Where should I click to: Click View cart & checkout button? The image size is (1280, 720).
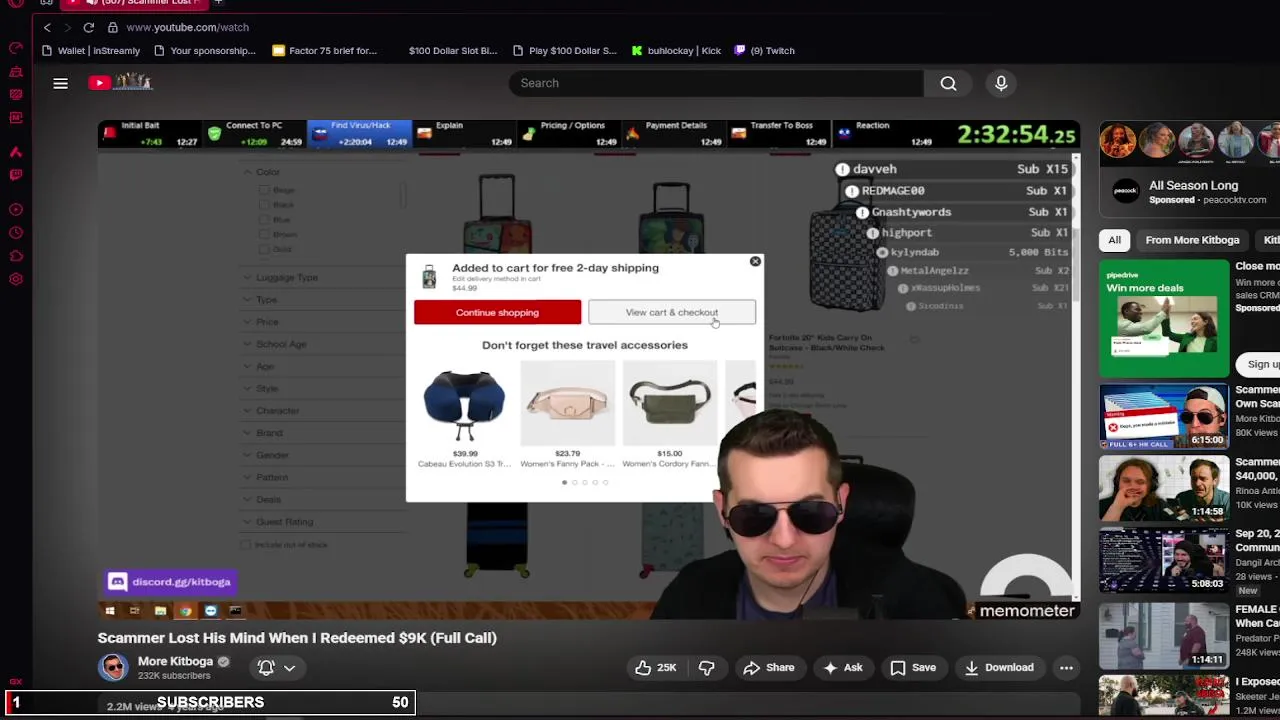(672, 312)
